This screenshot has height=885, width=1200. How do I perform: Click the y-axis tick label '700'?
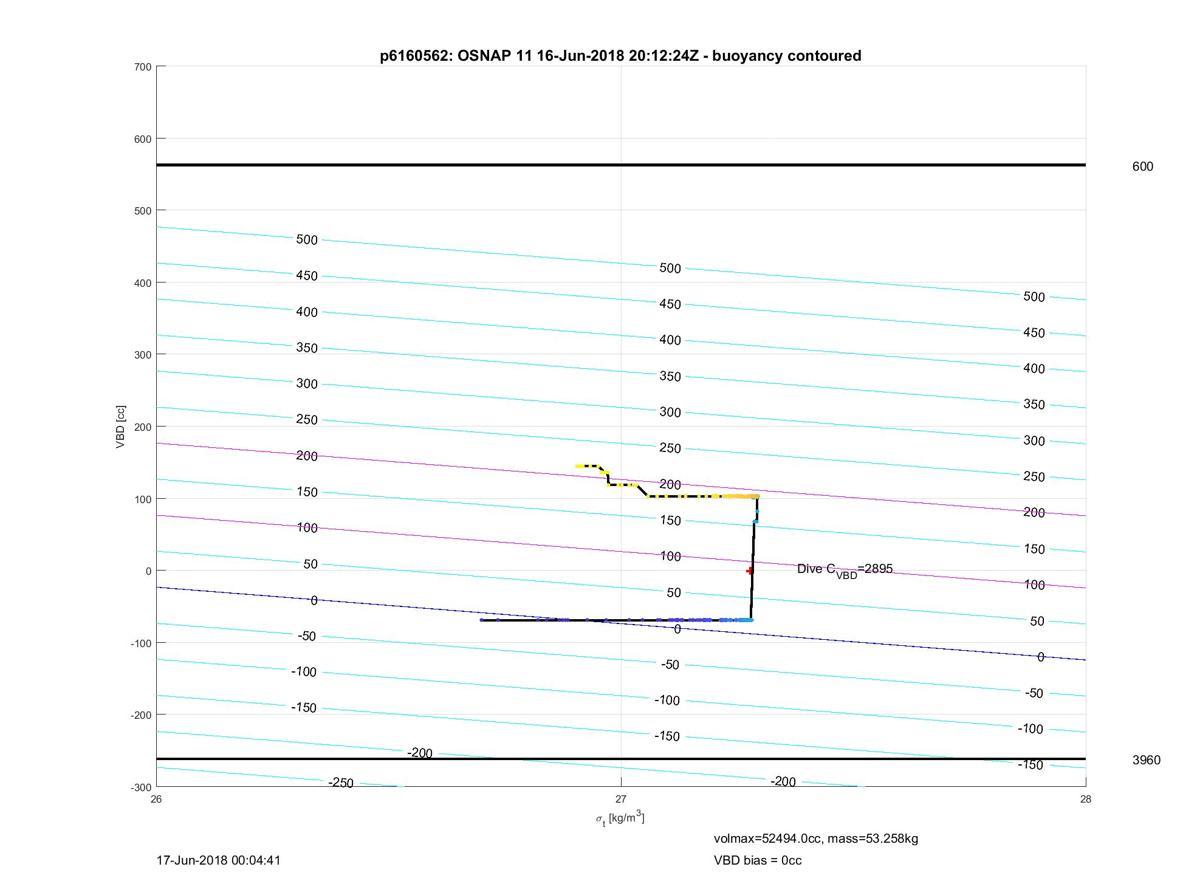click(x=142, y=67)
